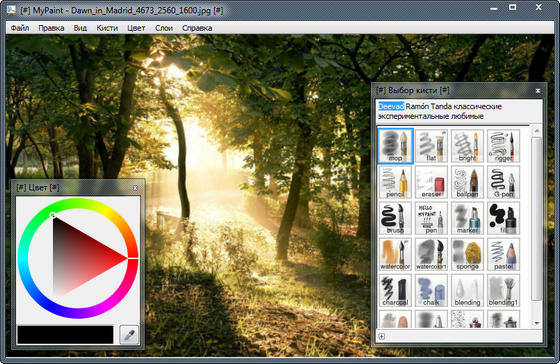This screenshot has width=560, height=364.
Task: Select the mop brush
Action: point(395,146)
